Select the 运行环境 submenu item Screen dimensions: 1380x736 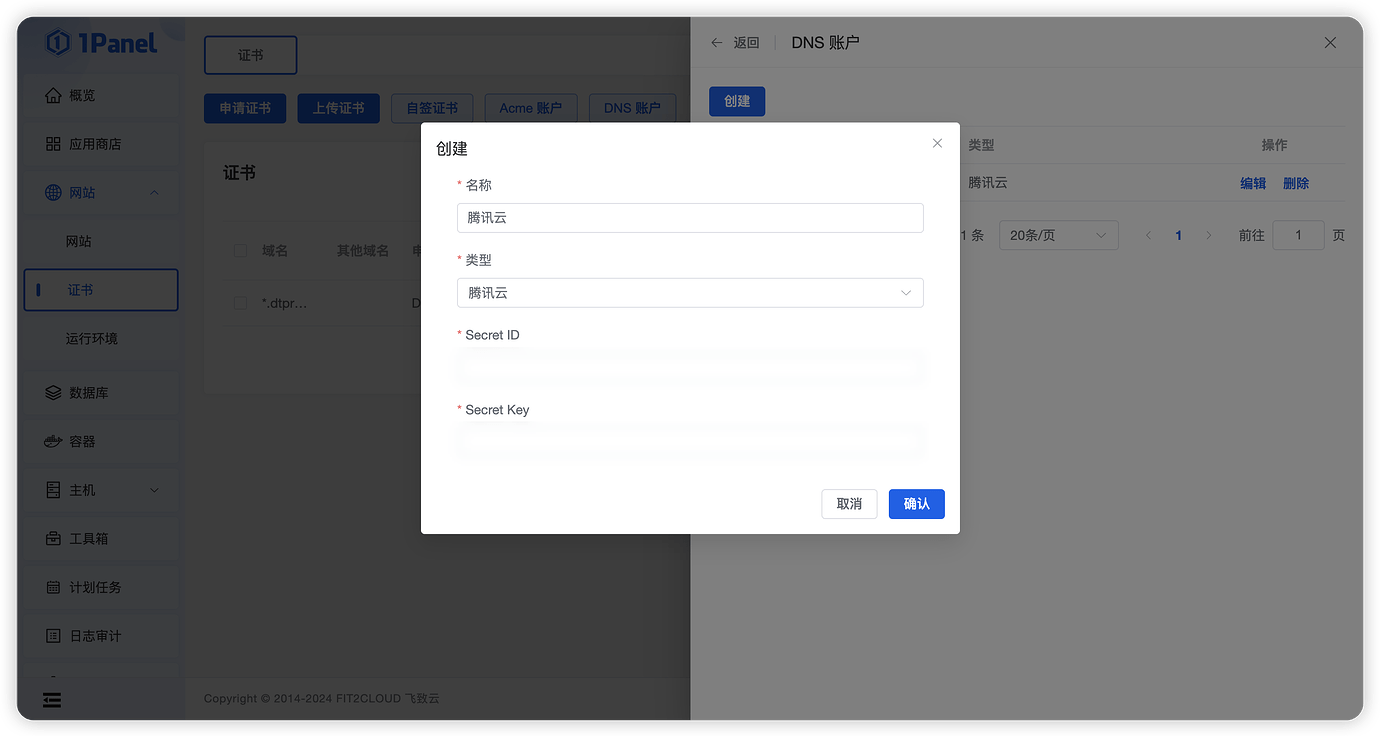point(101,338)
